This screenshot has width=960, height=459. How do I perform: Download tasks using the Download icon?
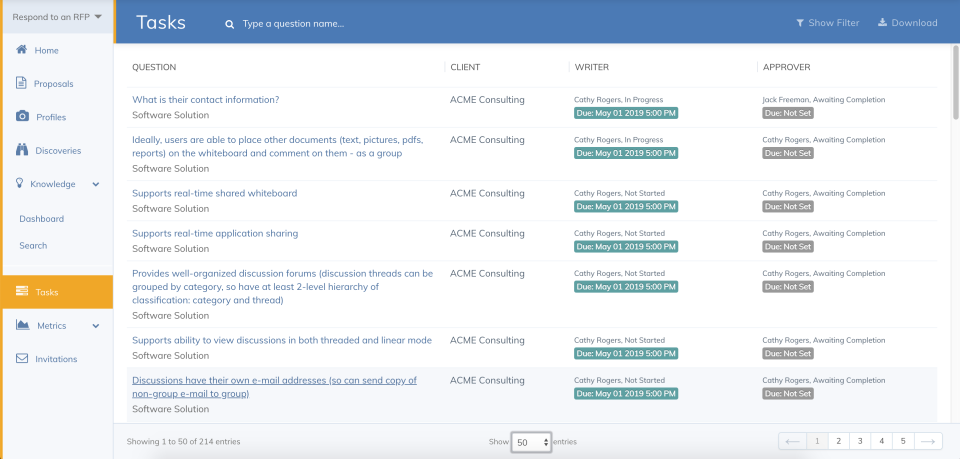(882, 23)
